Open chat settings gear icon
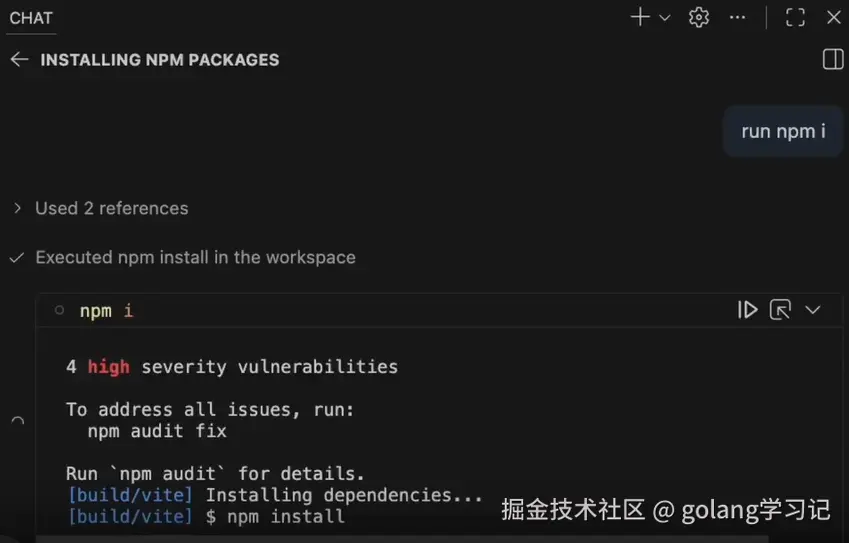849x543 pixels. point(699,17)
